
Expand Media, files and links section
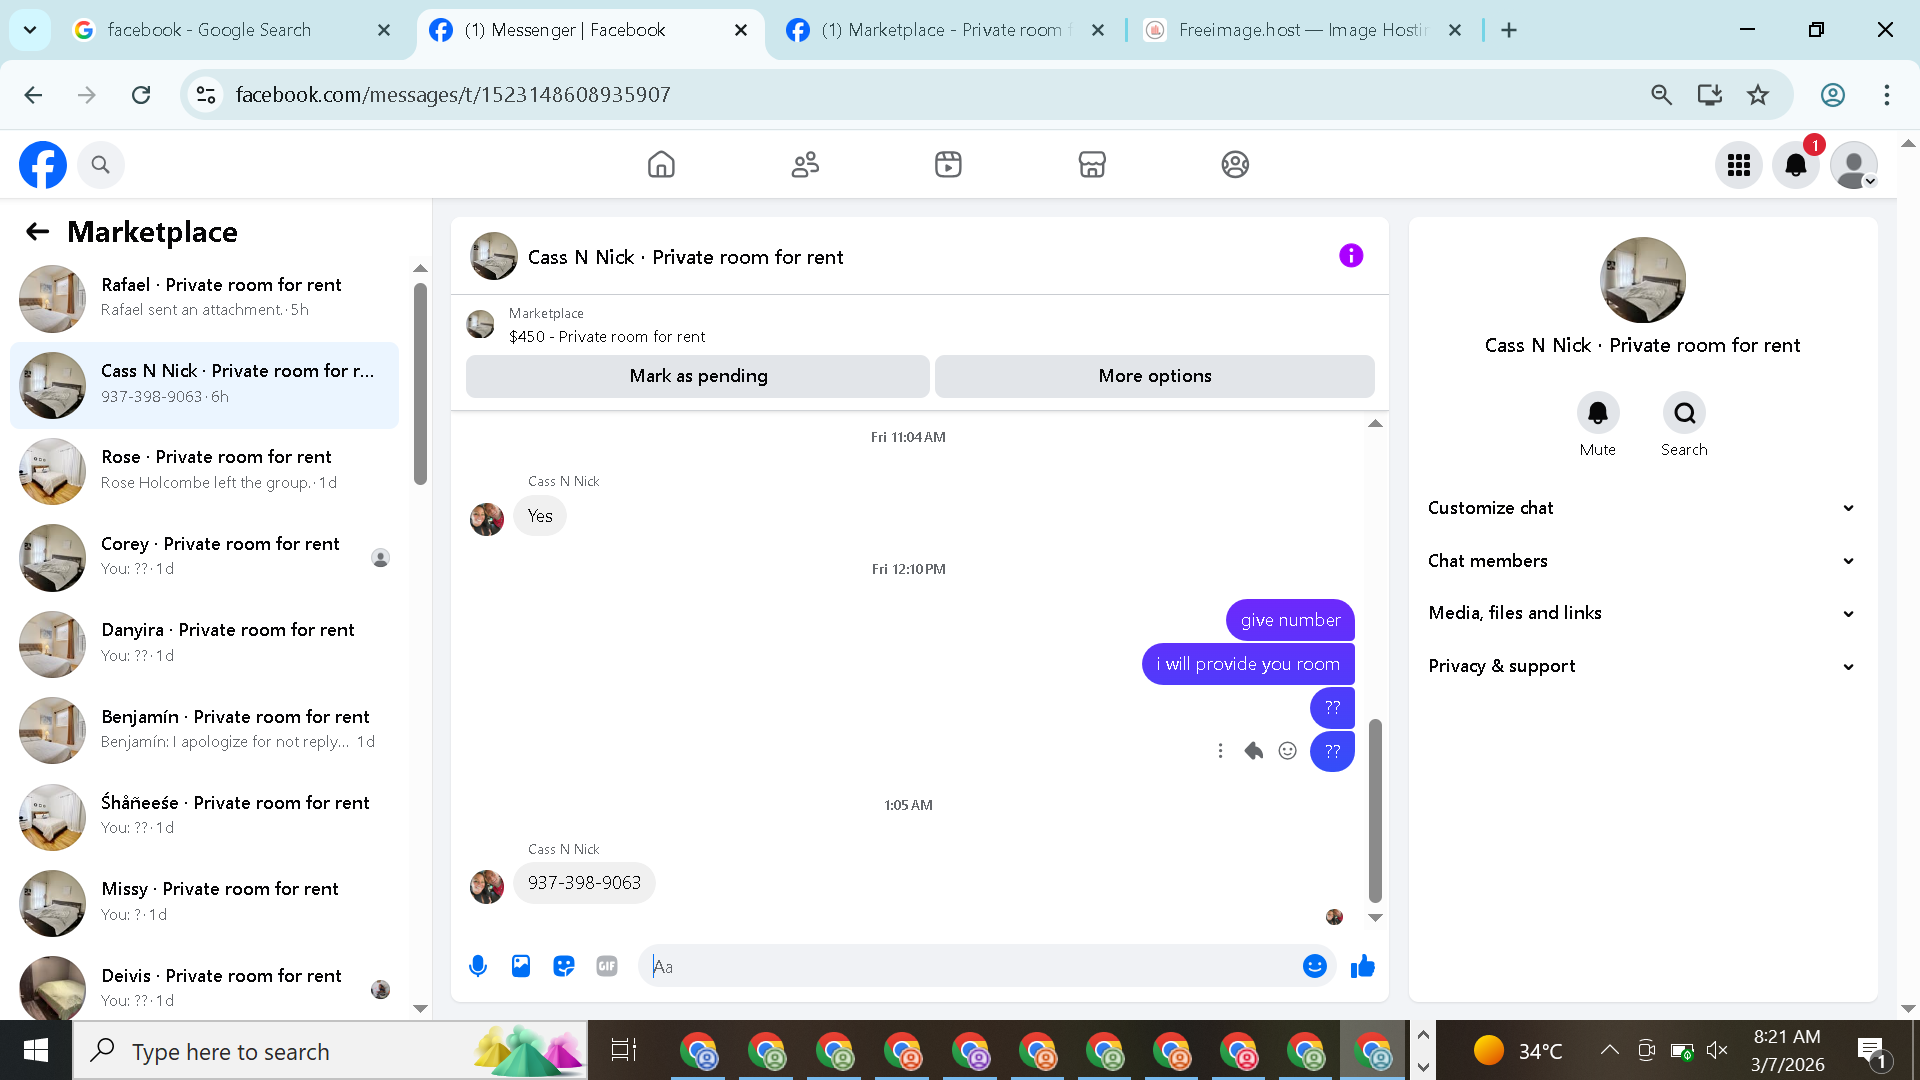(1642, 613)
